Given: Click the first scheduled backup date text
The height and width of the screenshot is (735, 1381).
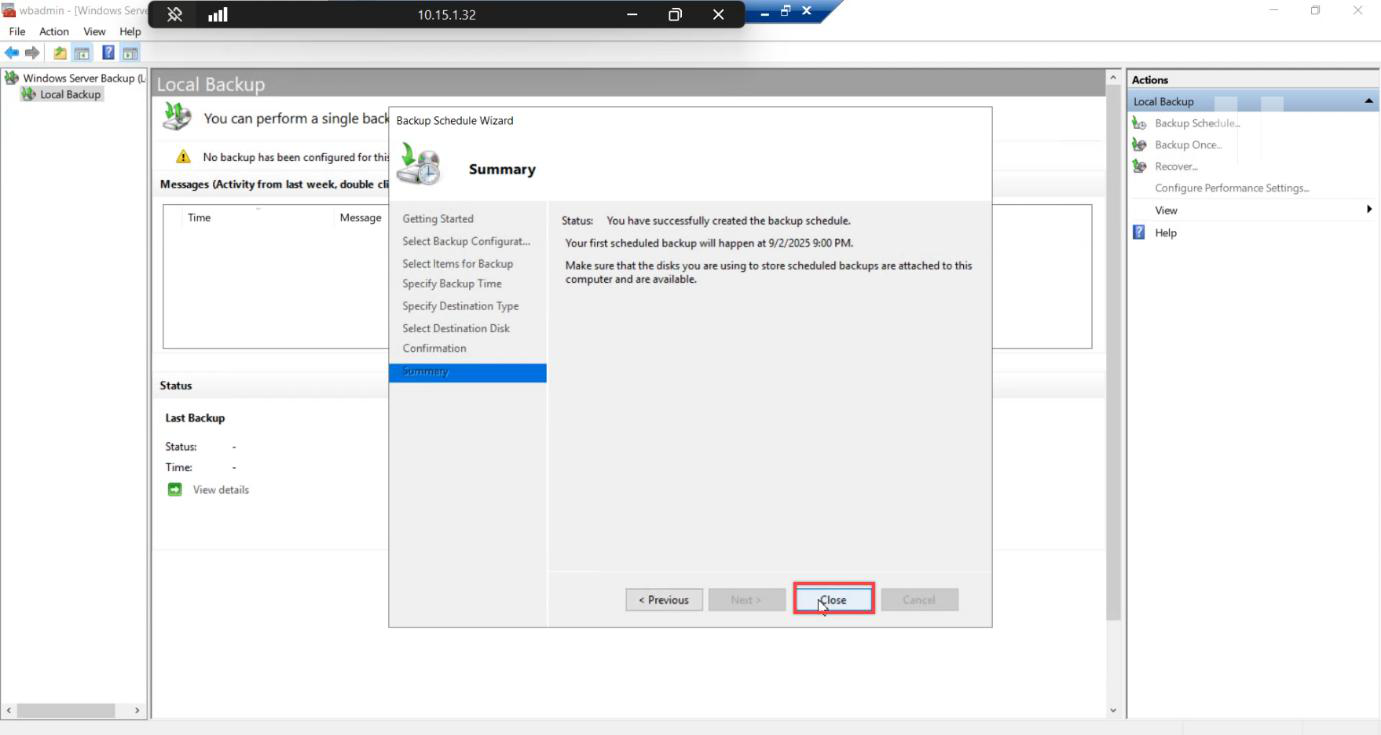Looking at the screenshot, I should click(709, 243).
